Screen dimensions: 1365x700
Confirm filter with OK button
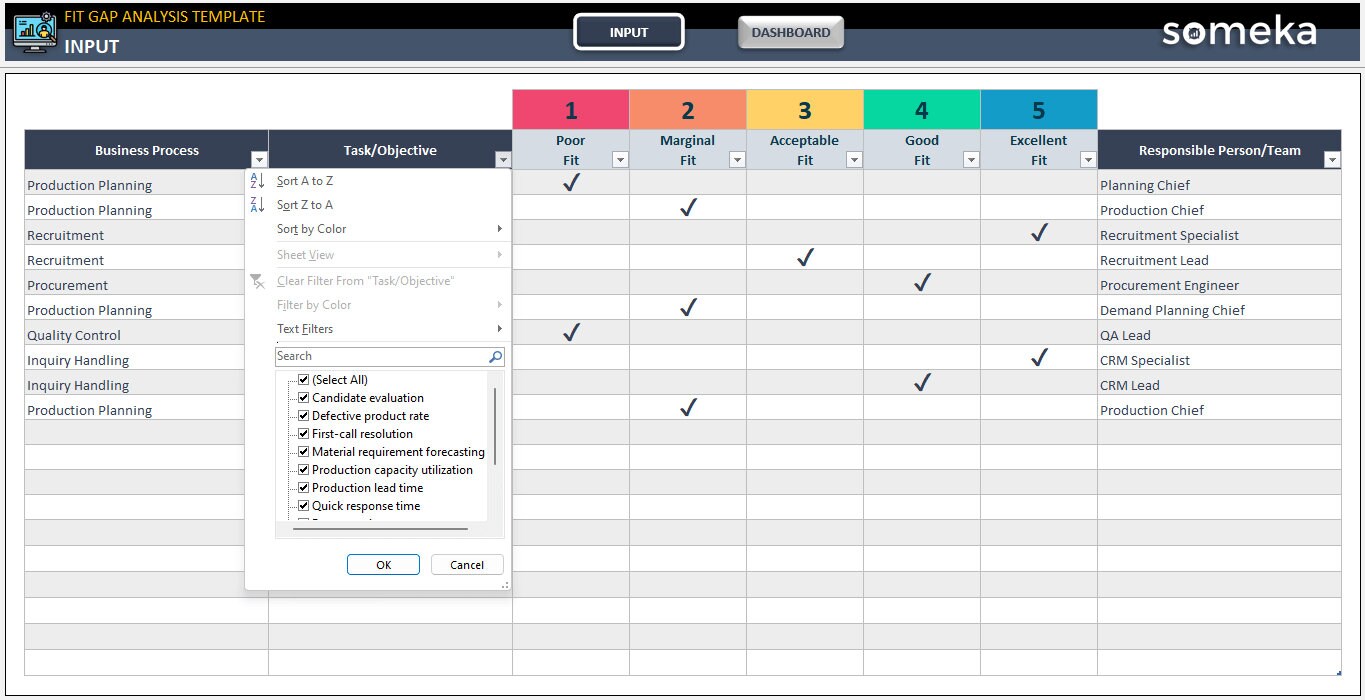383,565
